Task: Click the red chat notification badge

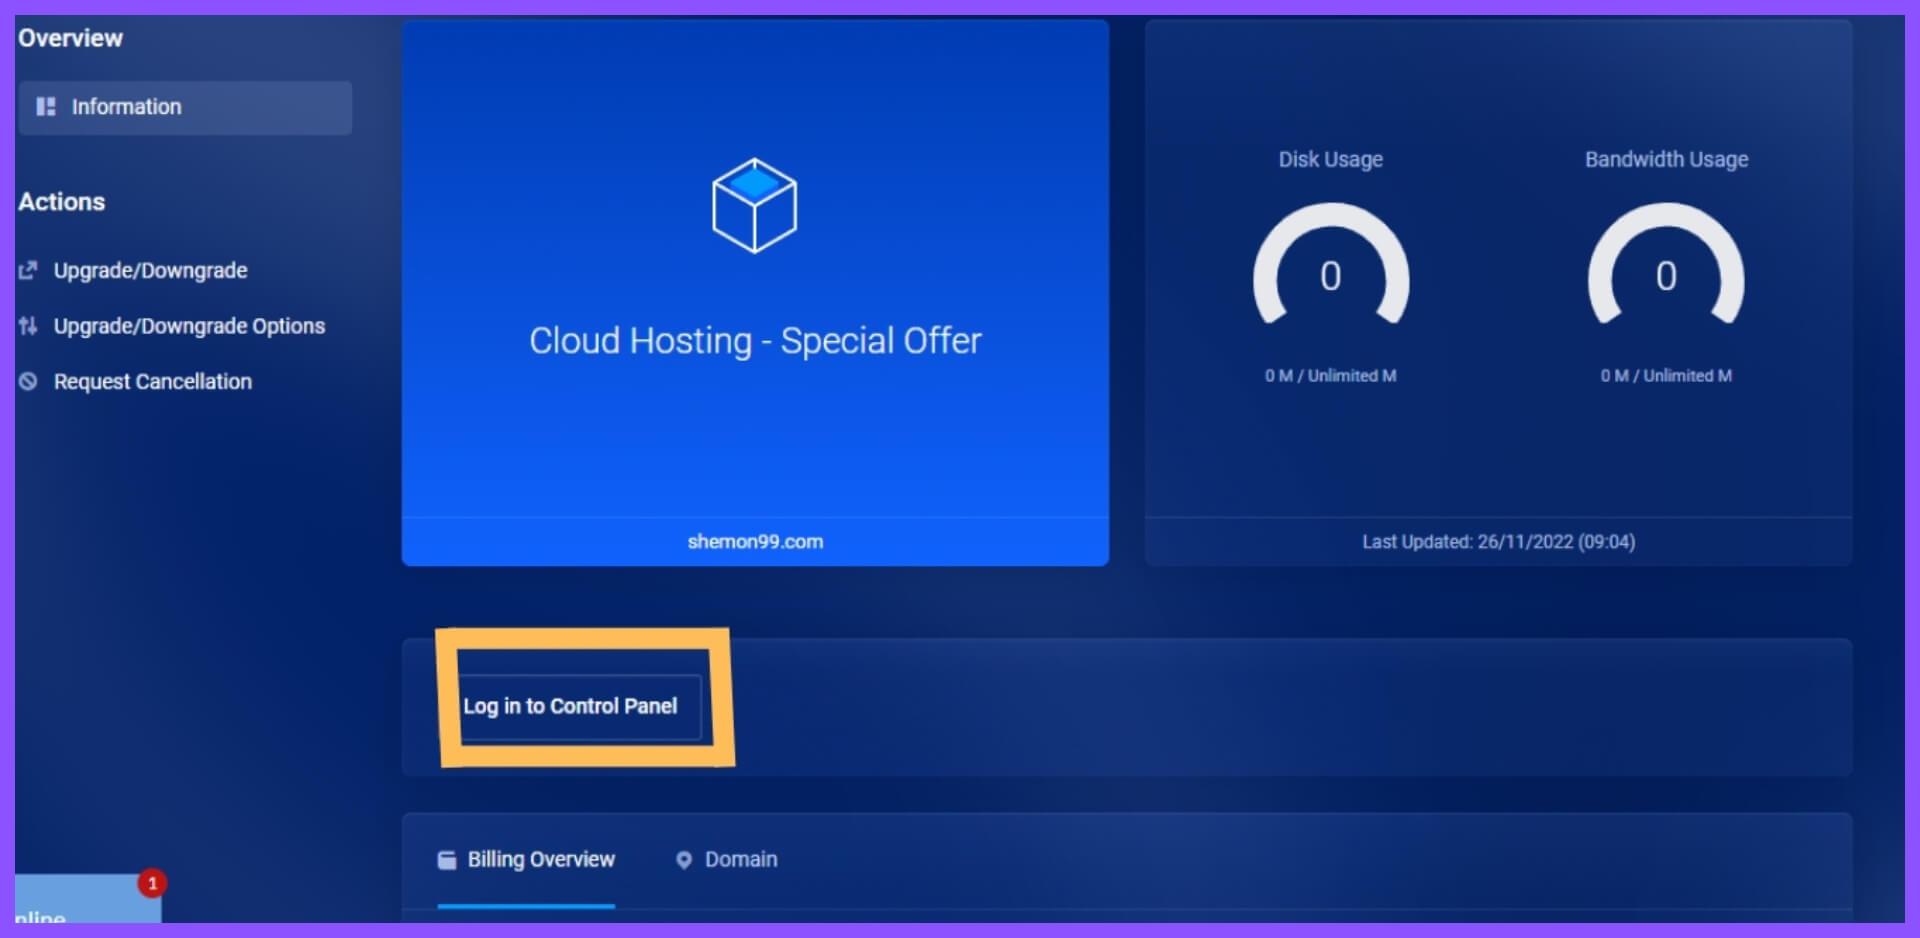Action: 152,883
